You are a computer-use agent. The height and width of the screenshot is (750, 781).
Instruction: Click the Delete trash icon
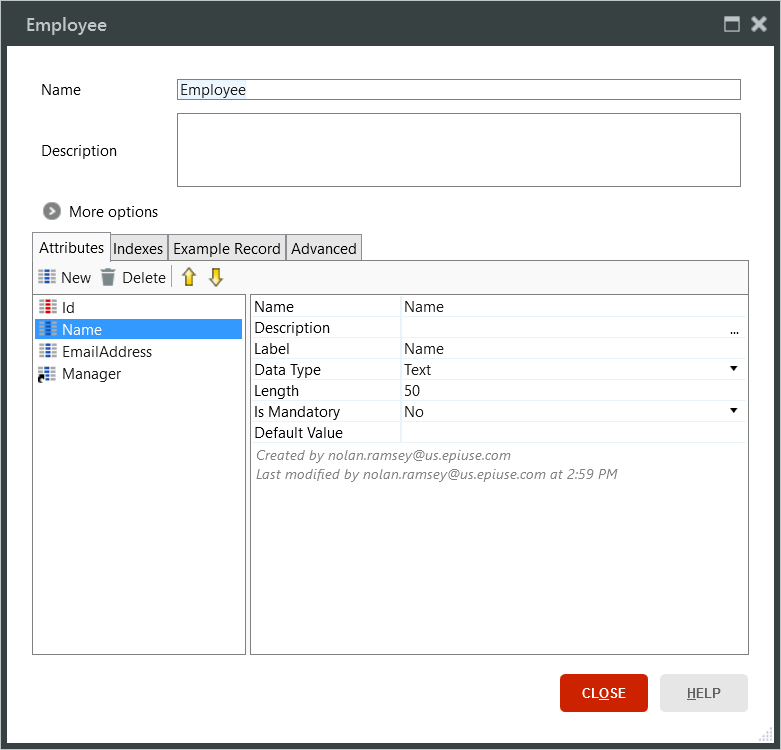pos(108,277)
